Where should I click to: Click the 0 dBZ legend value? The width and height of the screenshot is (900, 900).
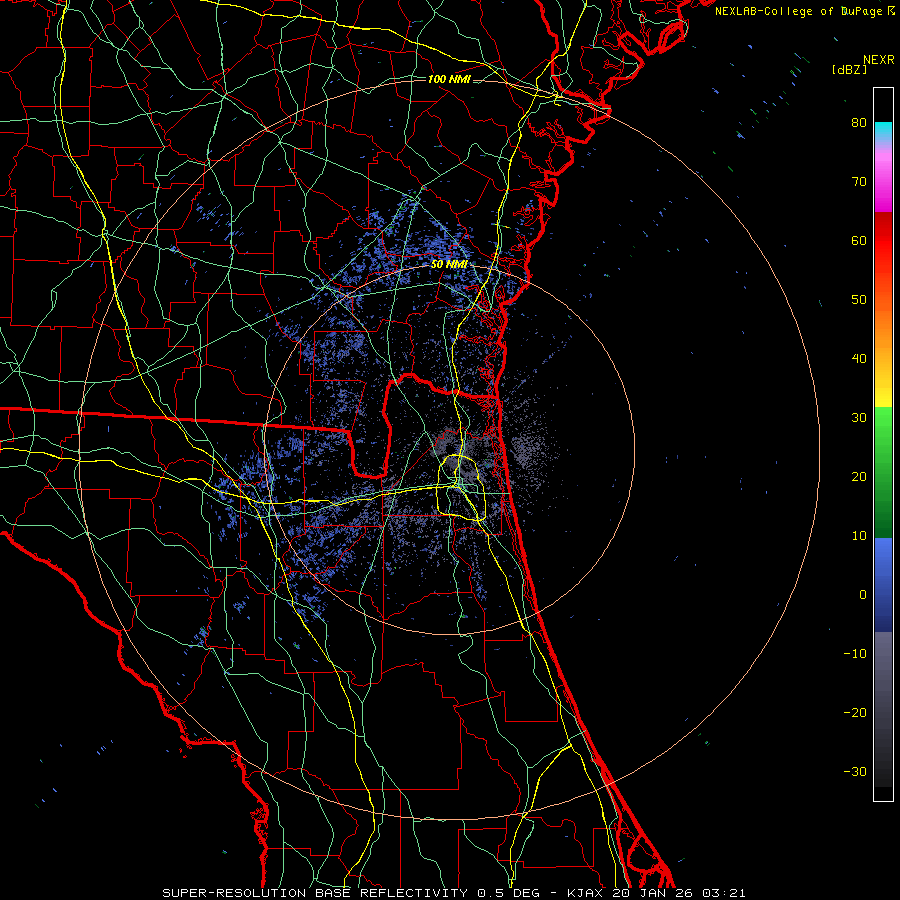863,595
